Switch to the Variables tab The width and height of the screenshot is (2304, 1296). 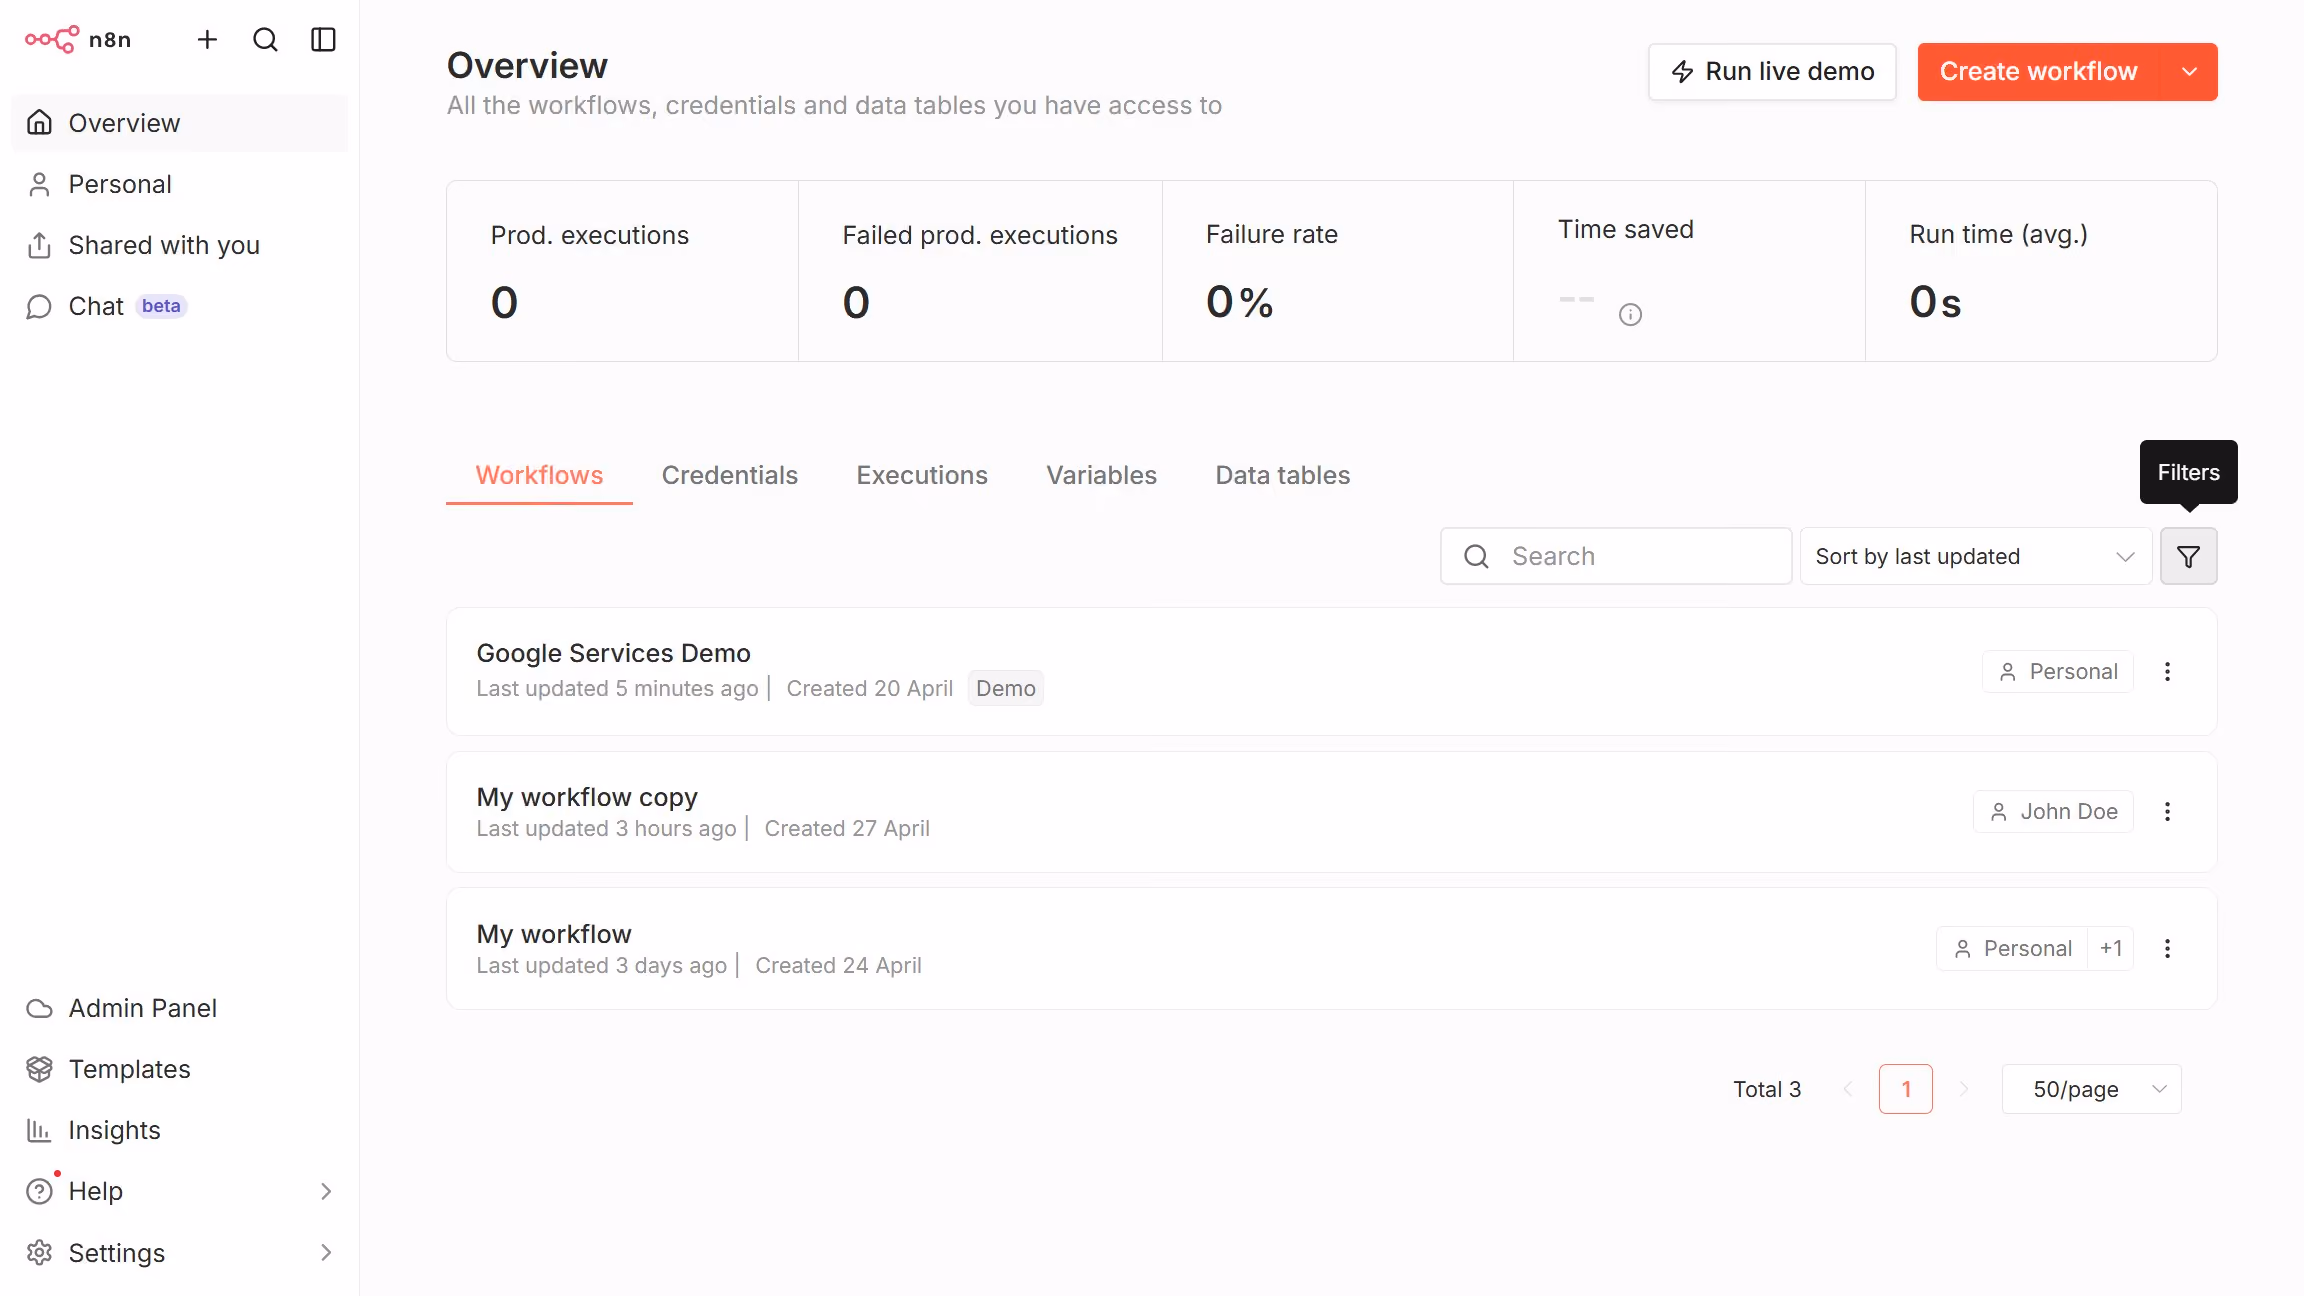1101,475
